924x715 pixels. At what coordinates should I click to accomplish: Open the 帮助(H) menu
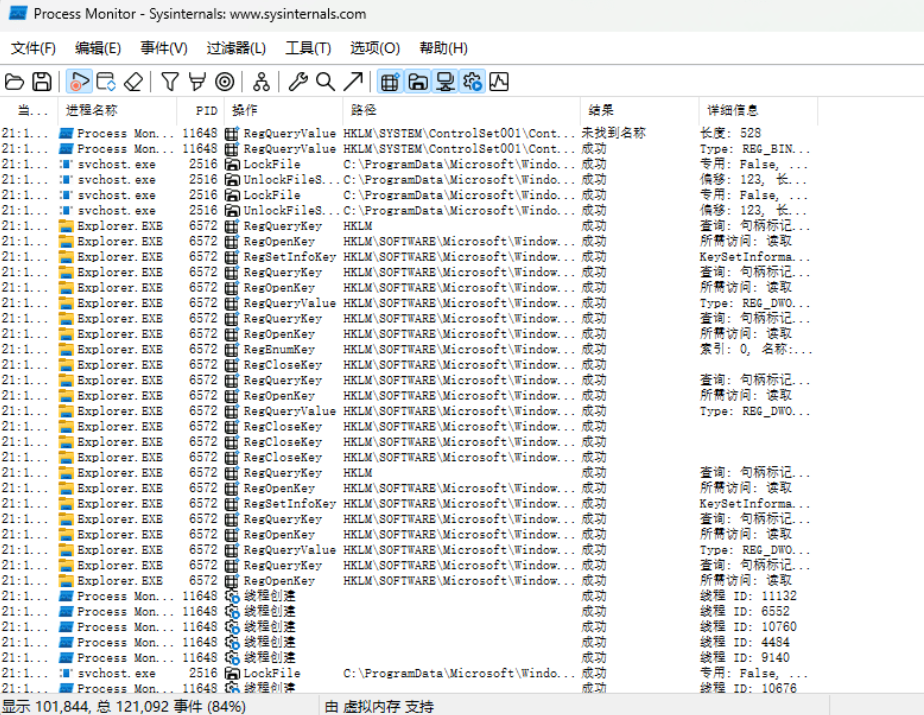[443, 48]
